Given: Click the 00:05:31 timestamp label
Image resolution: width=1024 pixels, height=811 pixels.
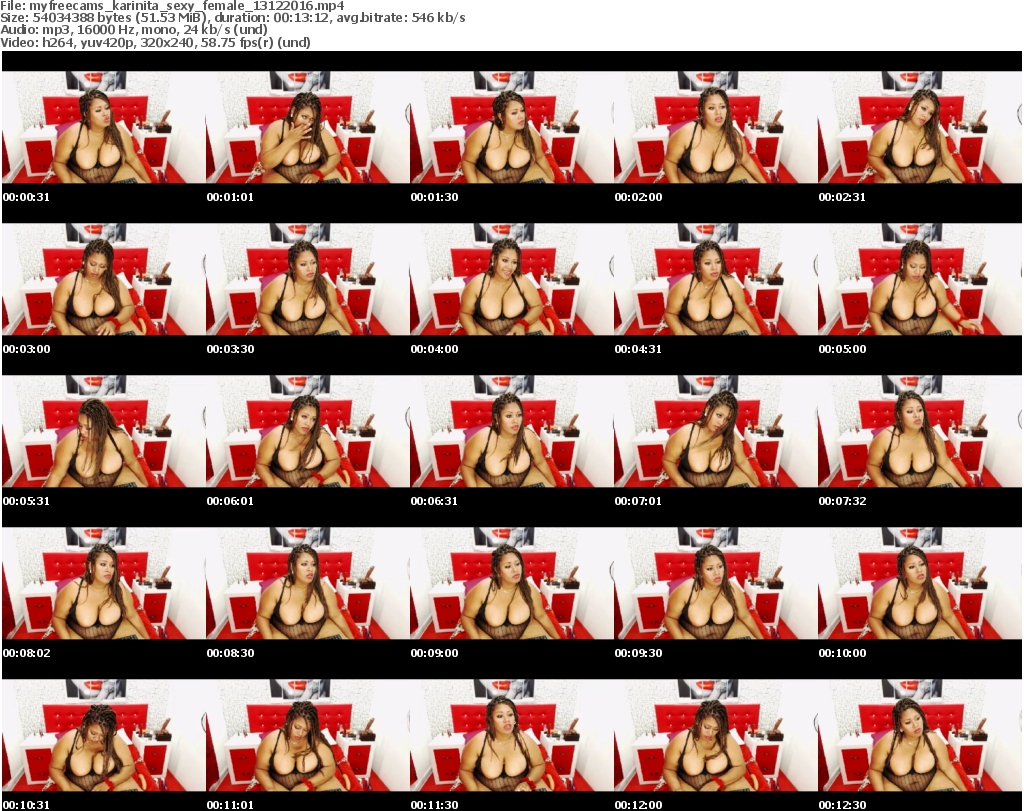Looking at the screenshot, I should 26,501.
